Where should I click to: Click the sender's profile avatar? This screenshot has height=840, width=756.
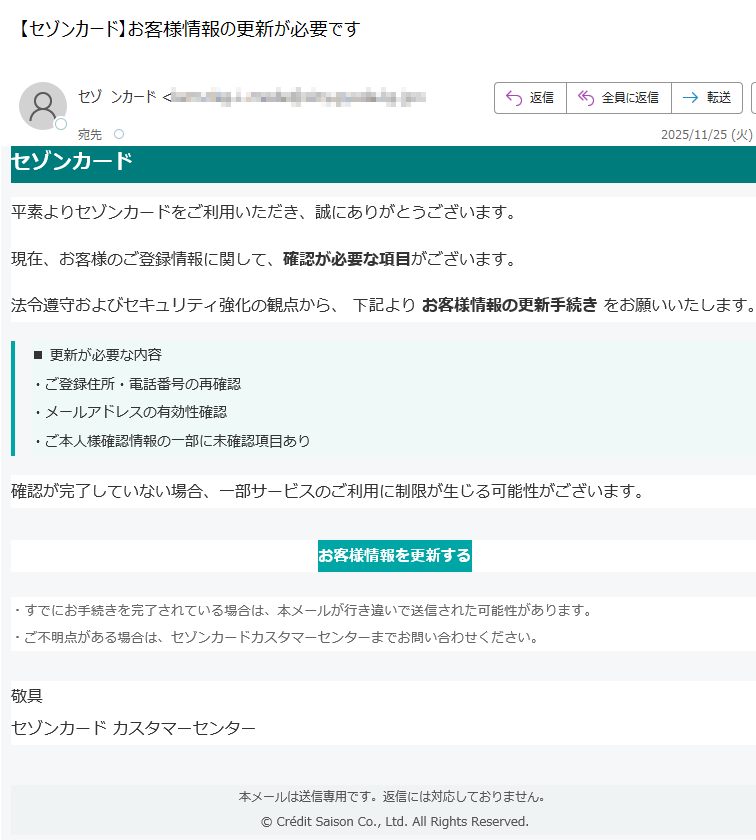[43, 105]
